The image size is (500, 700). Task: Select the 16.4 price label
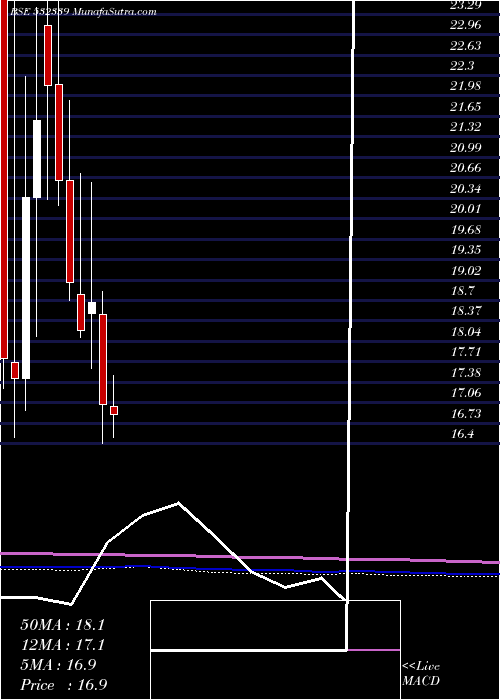tap(463, 434)
